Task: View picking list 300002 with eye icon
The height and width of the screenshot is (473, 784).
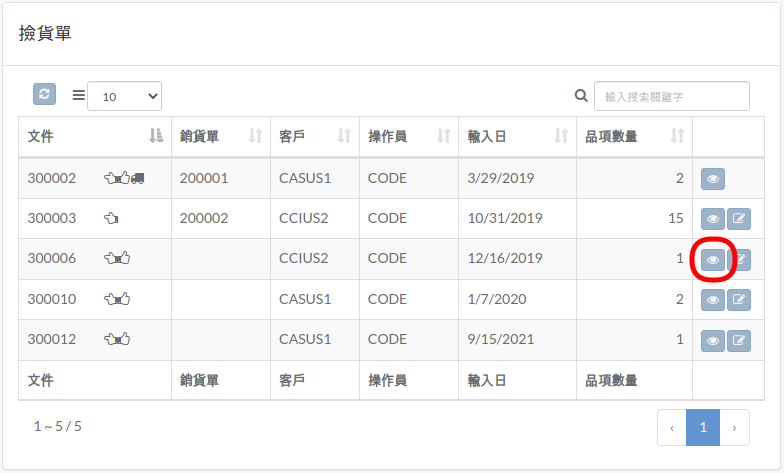Action: [713, 179]
